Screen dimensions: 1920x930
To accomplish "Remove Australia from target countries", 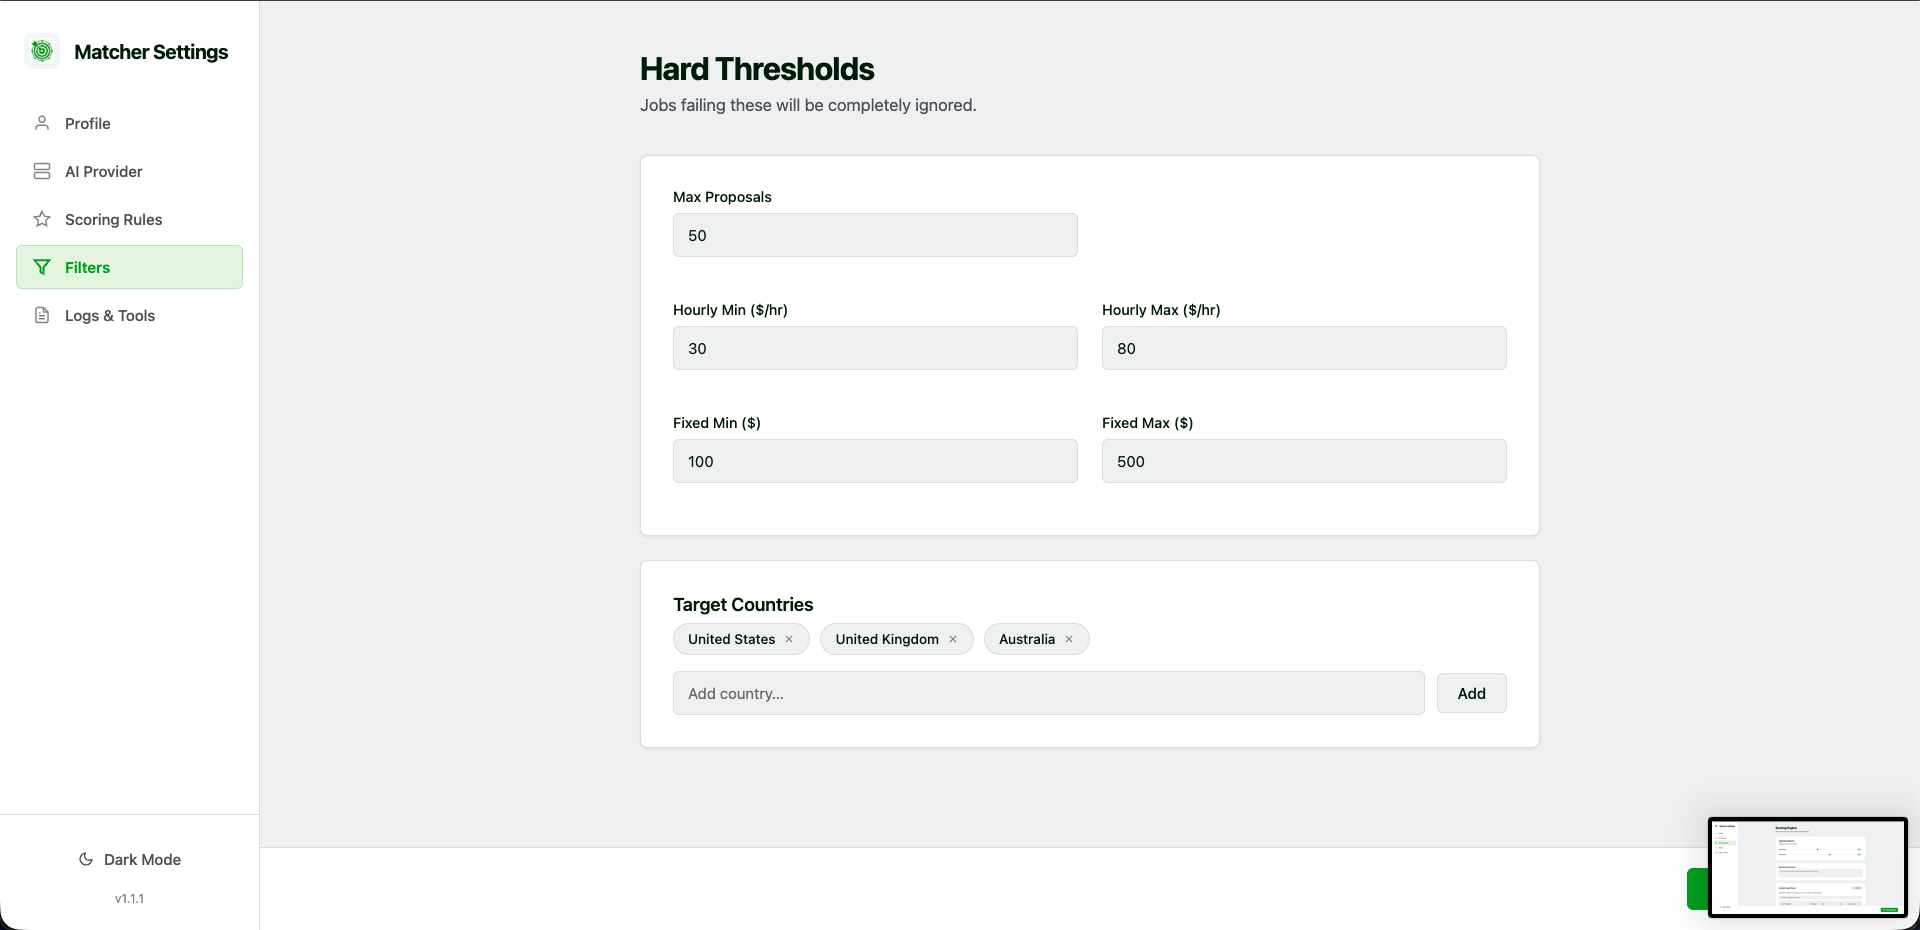I will pyautogui.click(x=1069, y=639).
